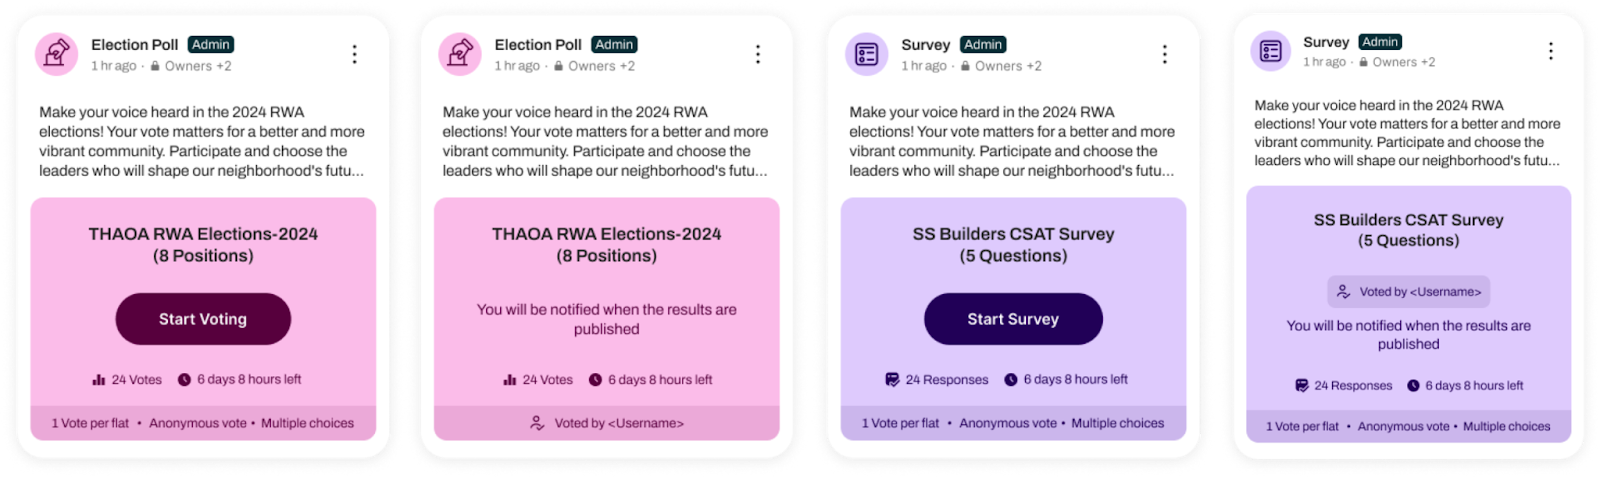Start Survey for SS Builders CSAT

click(1013, 319)
